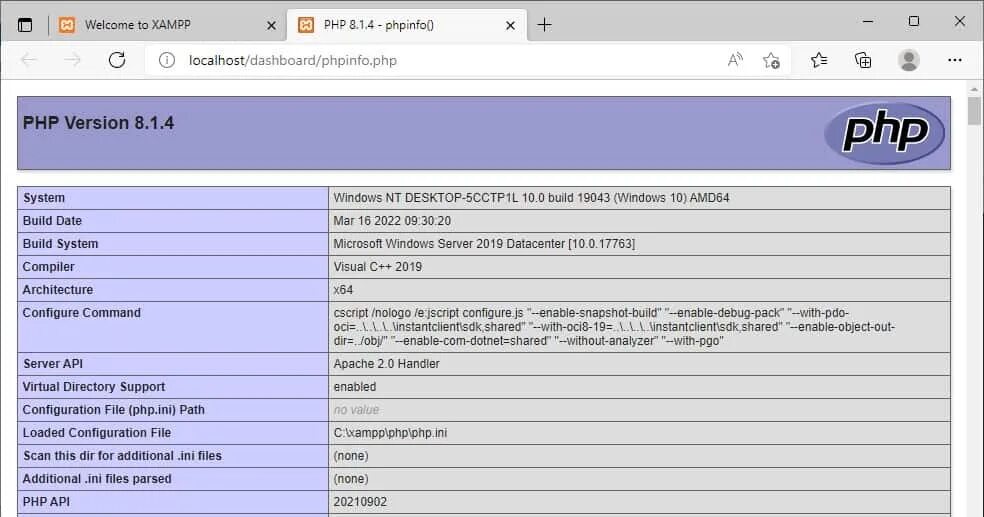Image resolution: width=984 pixels, height=517 pixels.
Task: Select the Configure Command label
Action: (82, 312)
